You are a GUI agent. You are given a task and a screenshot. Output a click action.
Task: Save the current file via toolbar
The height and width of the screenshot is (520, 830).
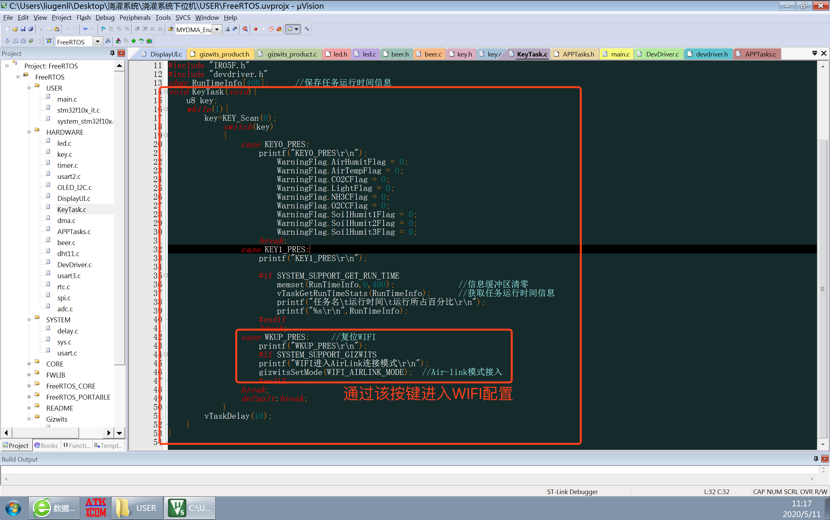click(x=23, y=29)
